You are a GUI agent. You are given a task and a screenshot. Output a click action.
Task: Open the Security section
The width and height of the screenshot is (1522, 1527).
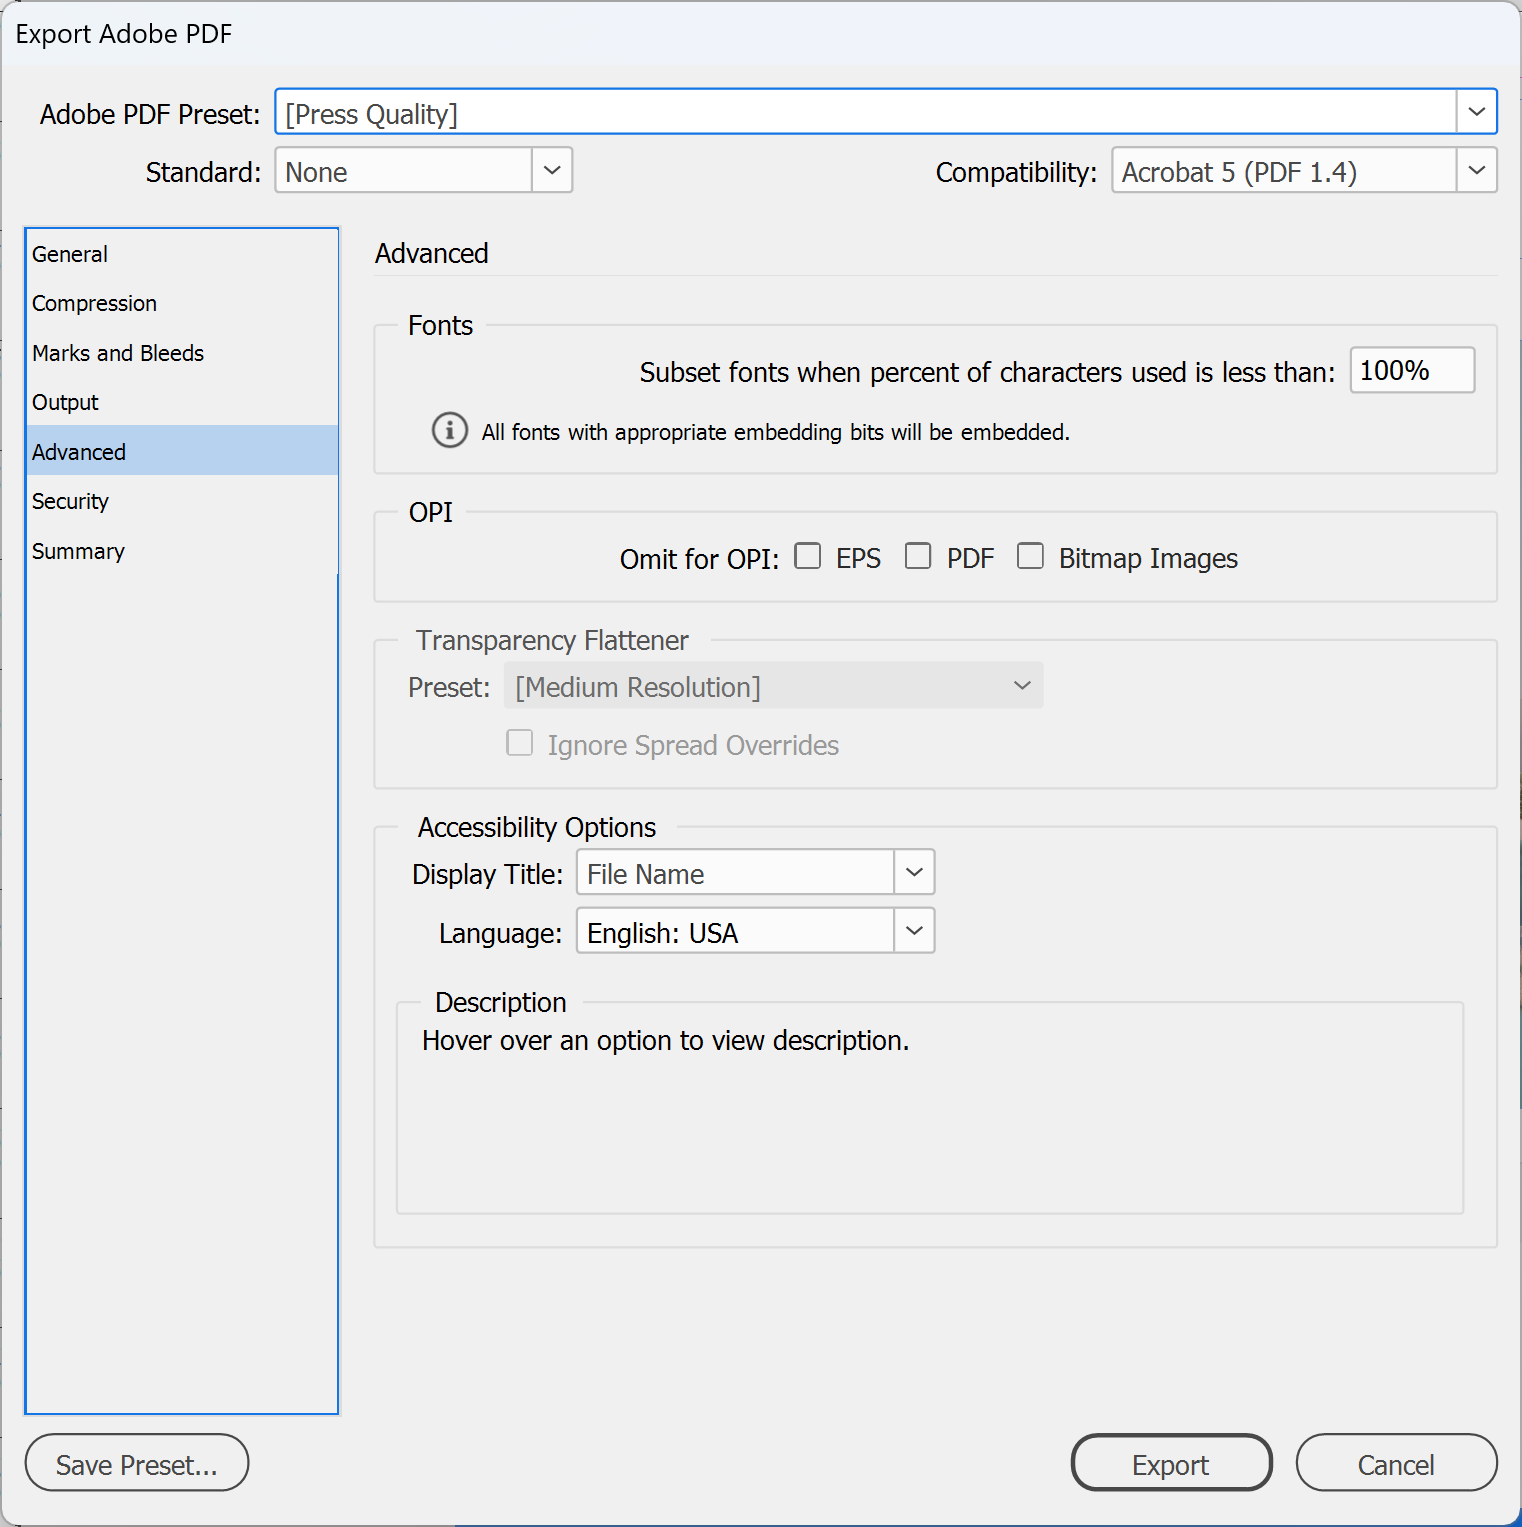(x=182, y=501)
